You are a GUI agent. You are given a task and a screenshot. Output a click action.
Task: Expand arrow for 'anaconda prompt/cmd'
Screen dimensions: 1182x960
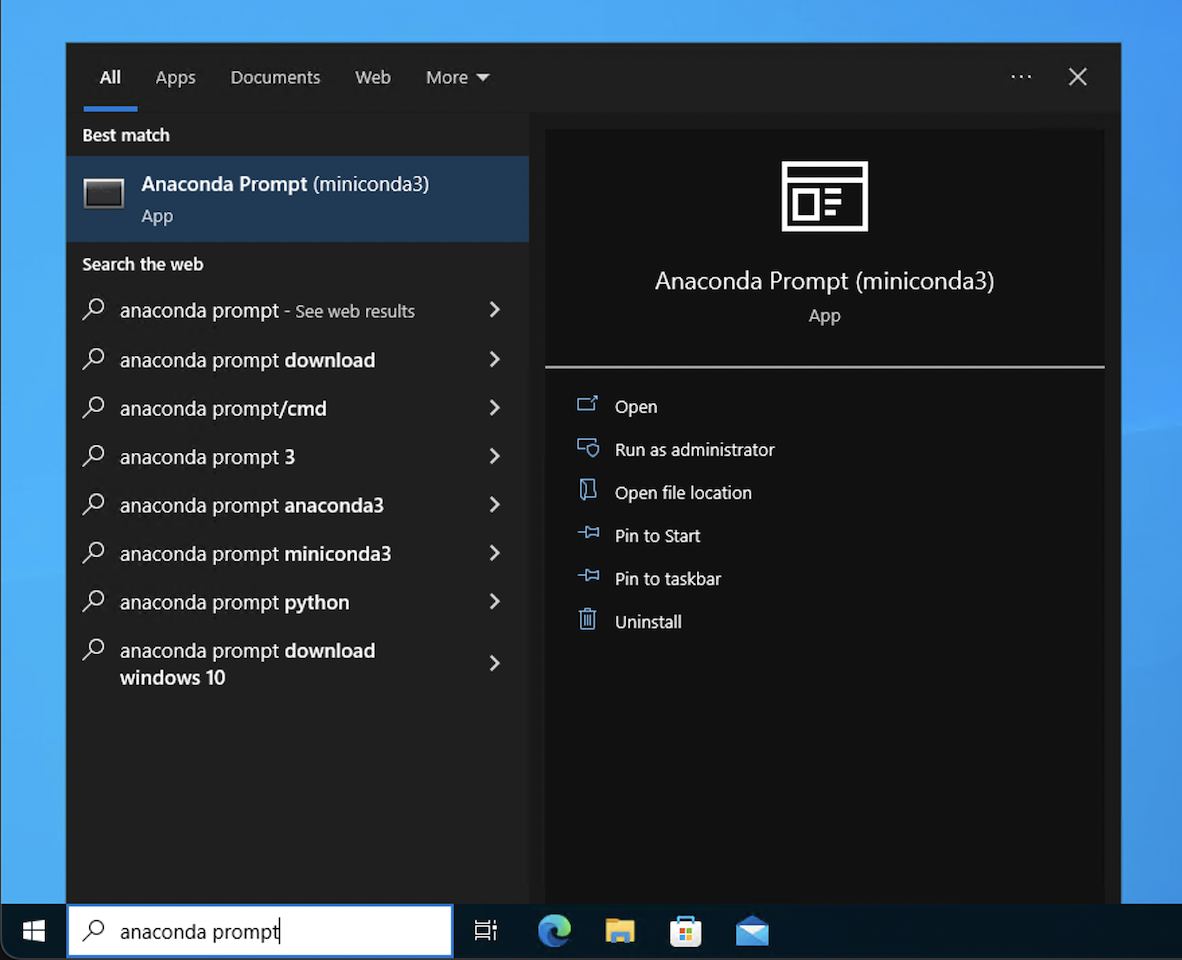point(495,408)
